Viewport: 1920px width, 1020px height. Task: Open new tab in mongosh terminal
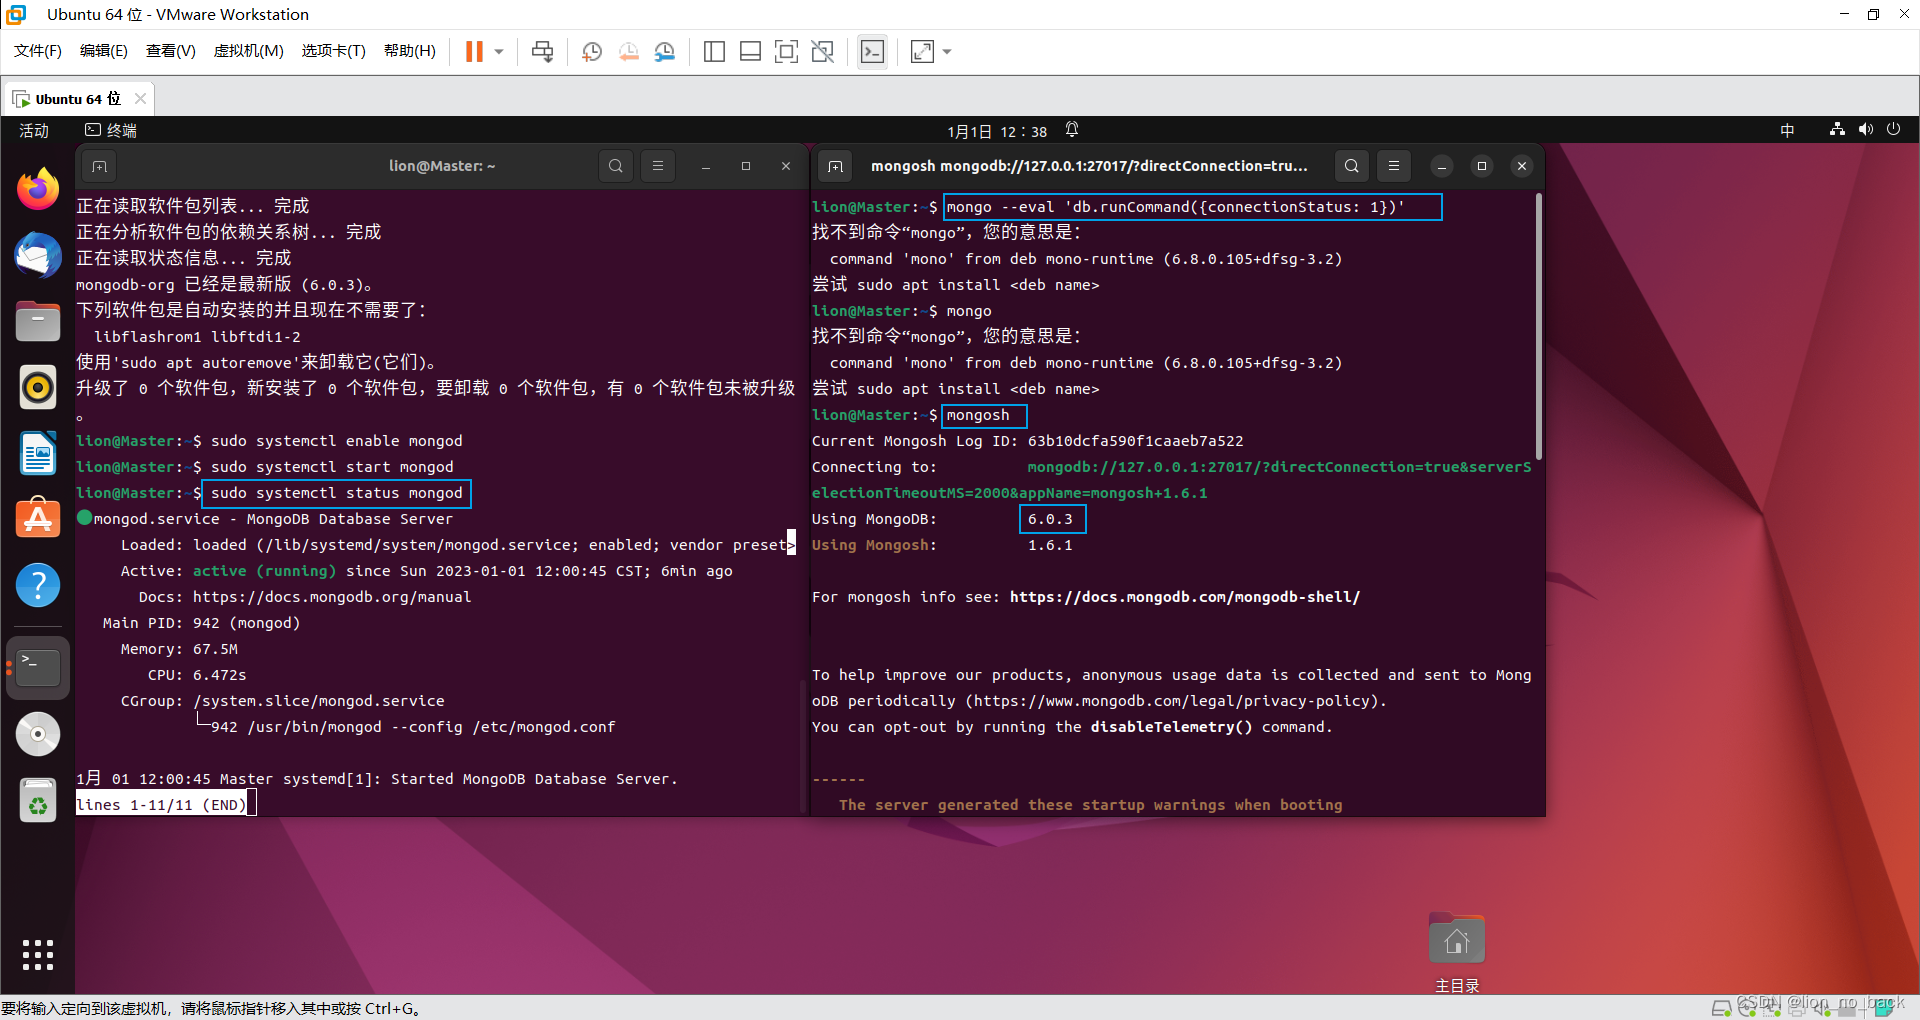pyautogui.click(x=835, y=166)
